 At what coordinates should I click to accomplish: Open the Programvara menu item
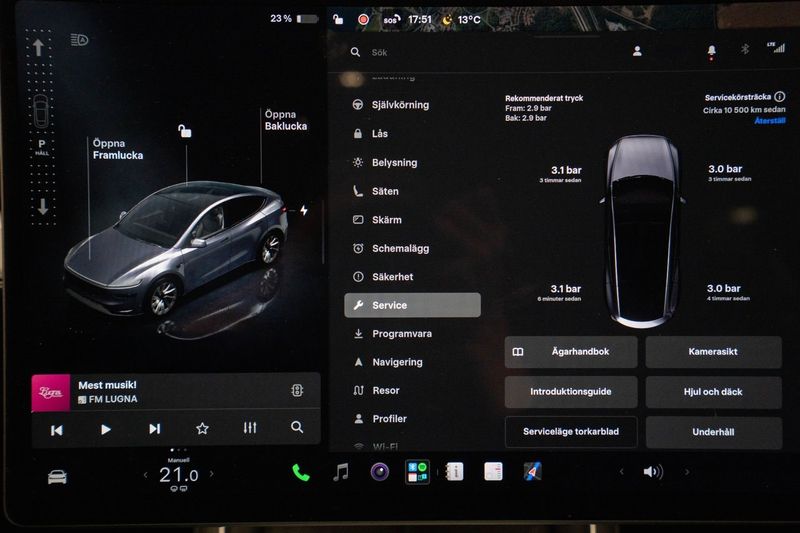coord(393,334)
